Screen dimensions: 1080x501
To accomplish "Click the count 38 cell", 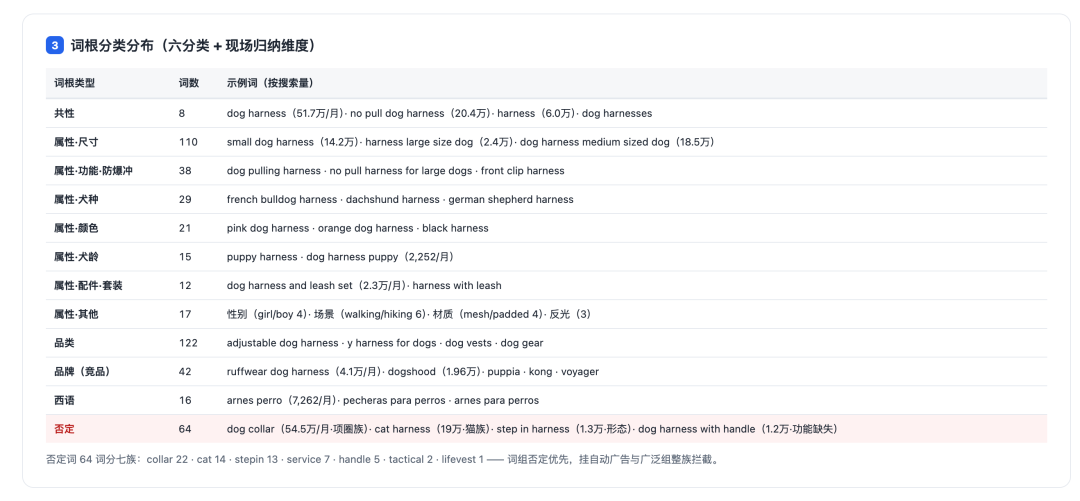I will [x=185, y=171].
